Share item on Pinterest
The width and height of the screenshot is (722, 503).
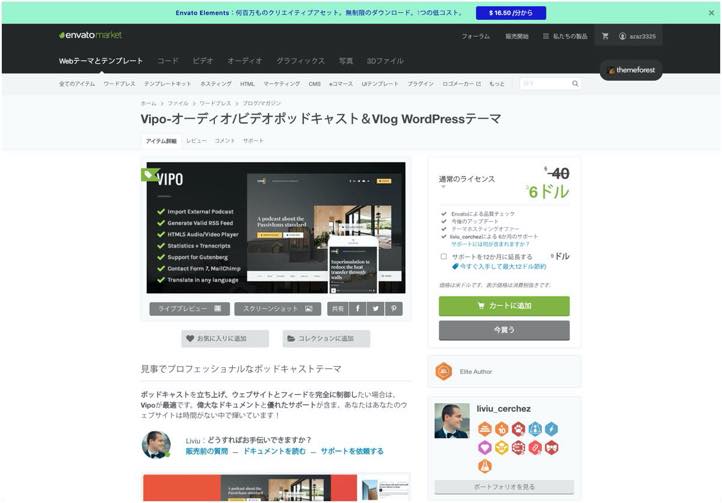click(394, 309)
